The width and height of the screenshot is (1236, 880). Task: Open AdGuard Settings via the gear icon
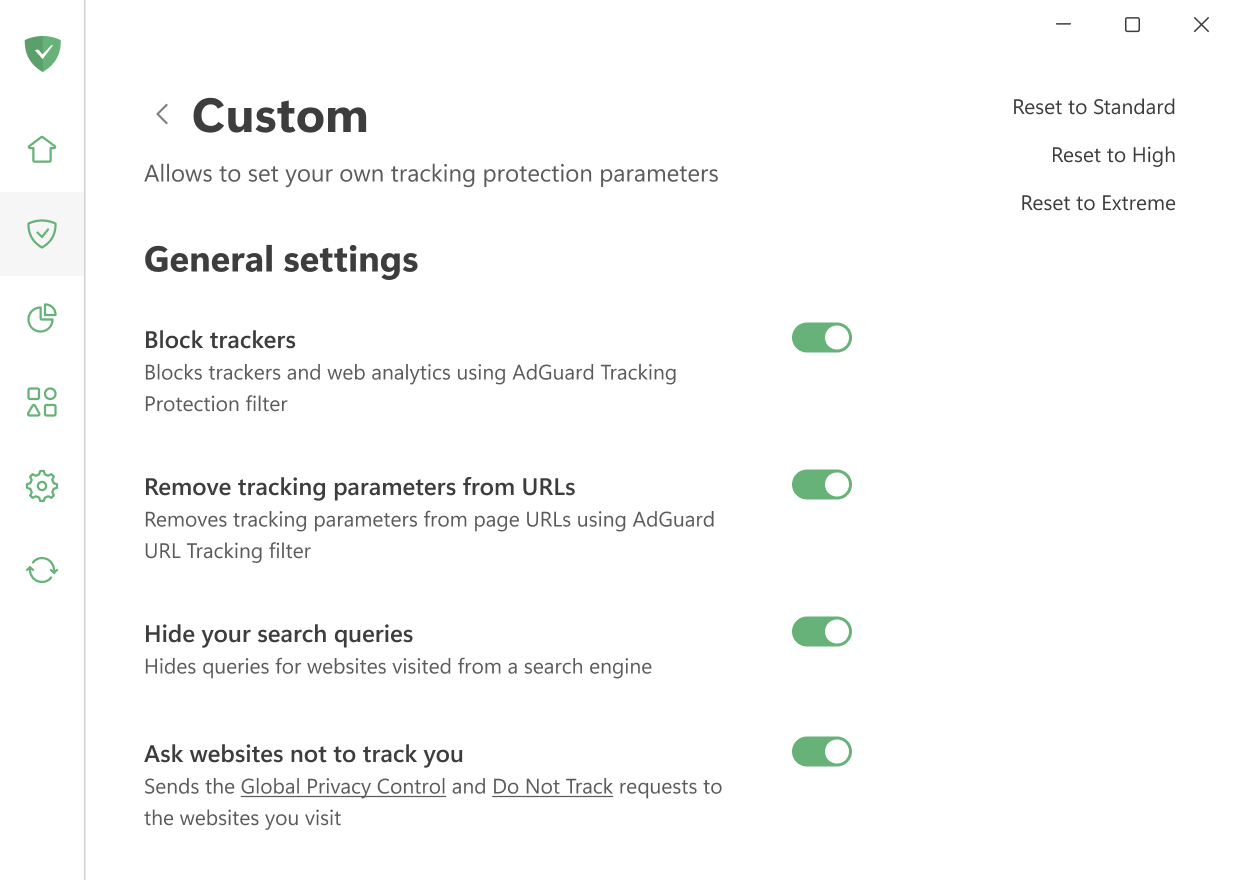tap(42, 485)
